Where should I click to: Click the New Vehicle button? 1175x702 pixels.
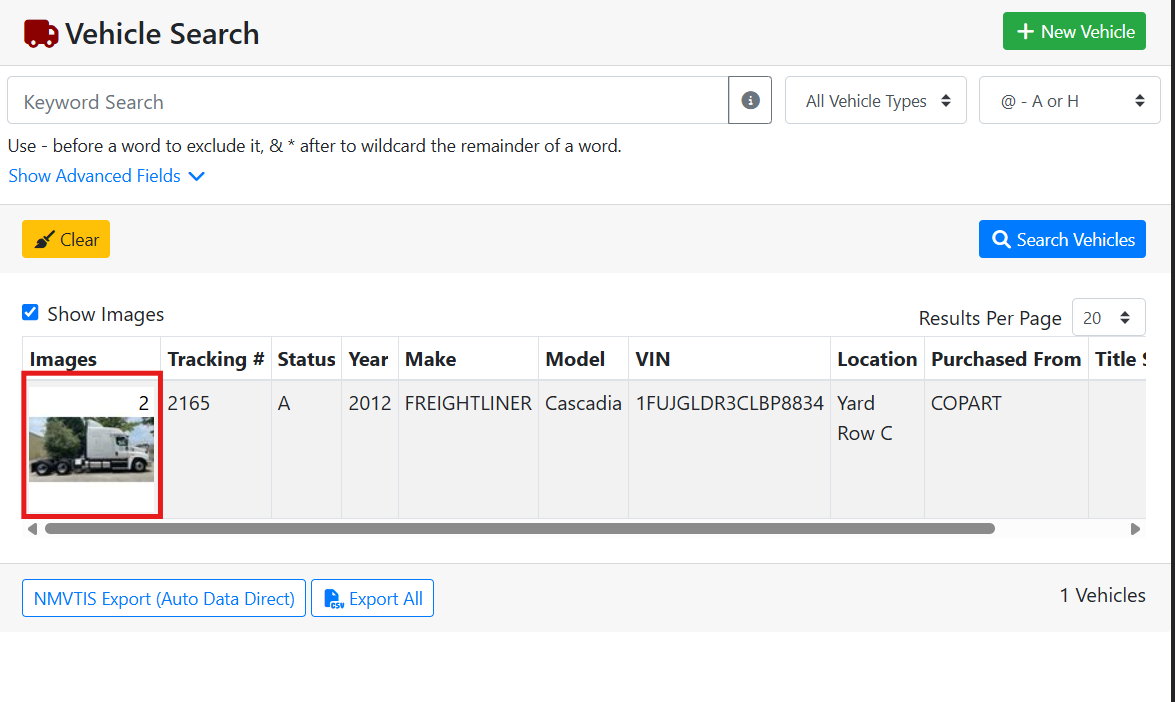tap(1074, 31)
